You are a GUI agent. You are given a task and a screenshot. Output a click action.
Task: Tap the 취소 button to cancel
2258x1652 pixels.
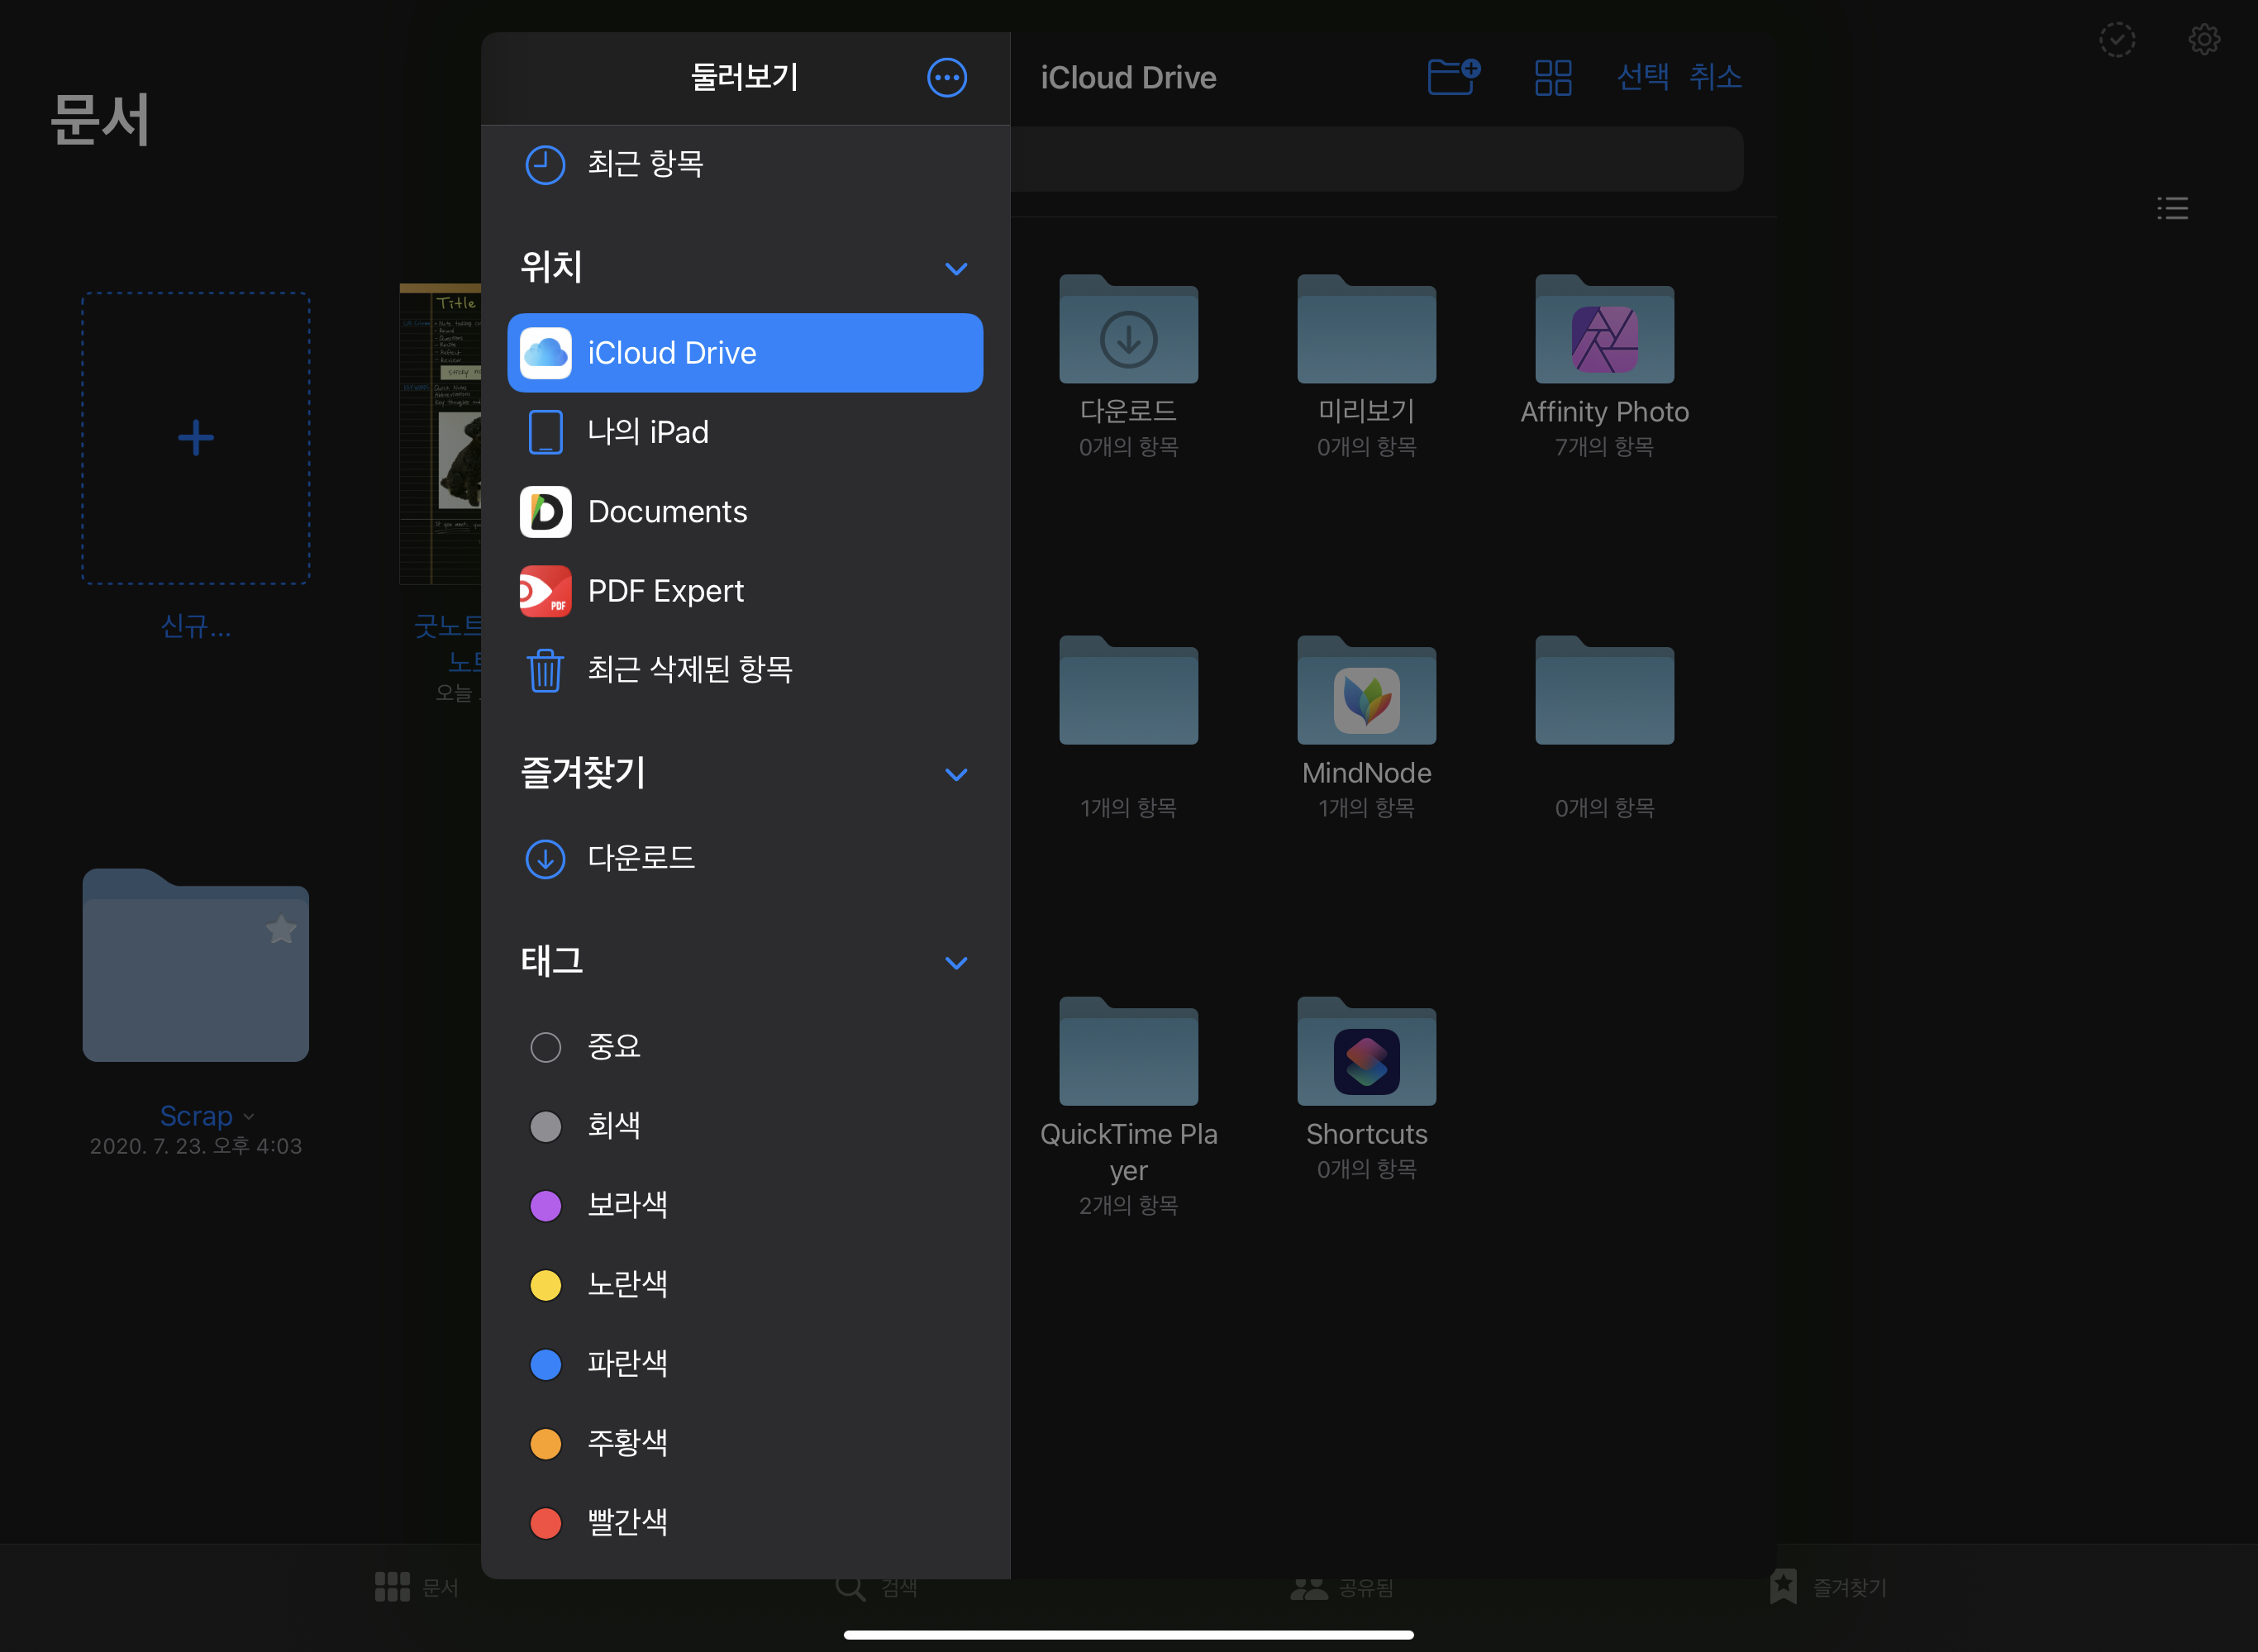[x=1715, y=77]
